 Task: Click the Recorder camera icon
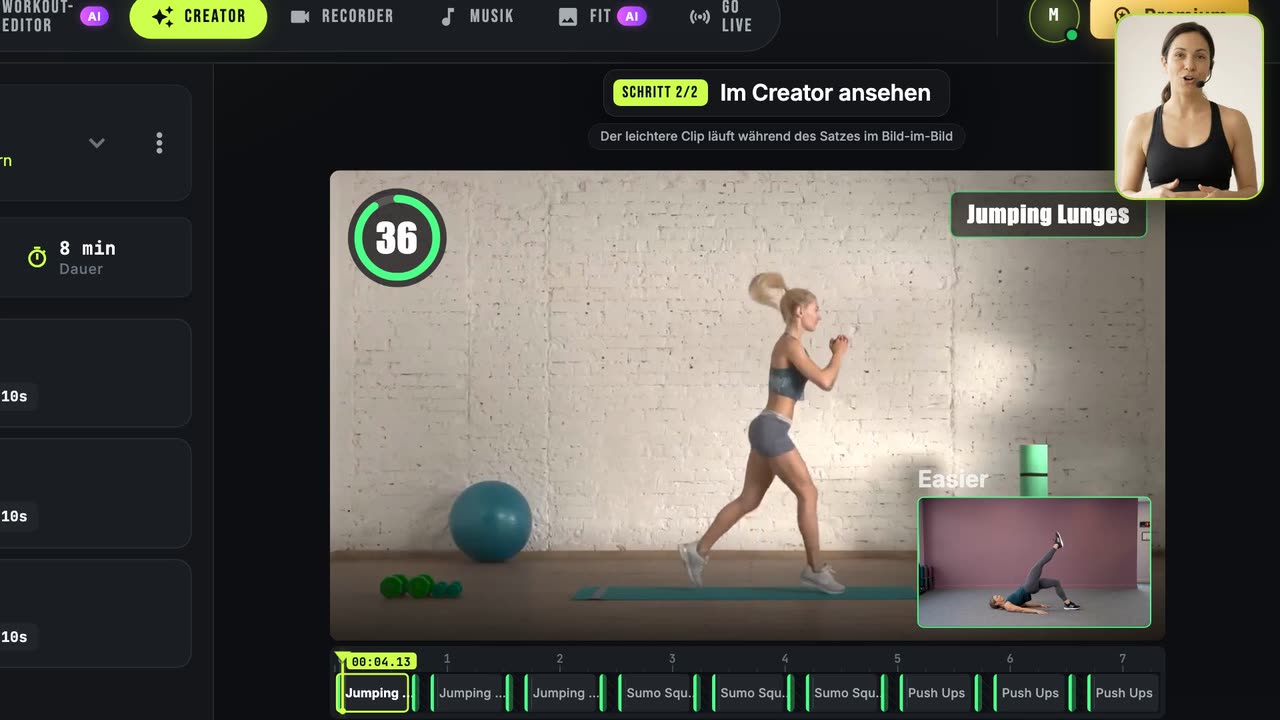(300, 17)
